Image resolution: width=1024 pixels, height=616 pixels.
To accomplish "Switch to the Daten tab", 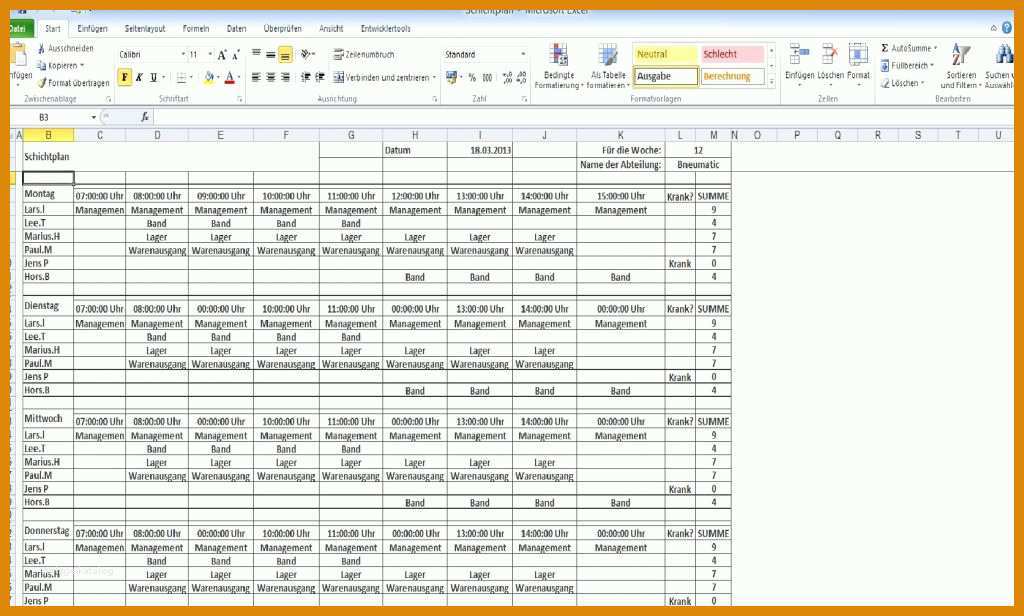I will pos(236,29).
